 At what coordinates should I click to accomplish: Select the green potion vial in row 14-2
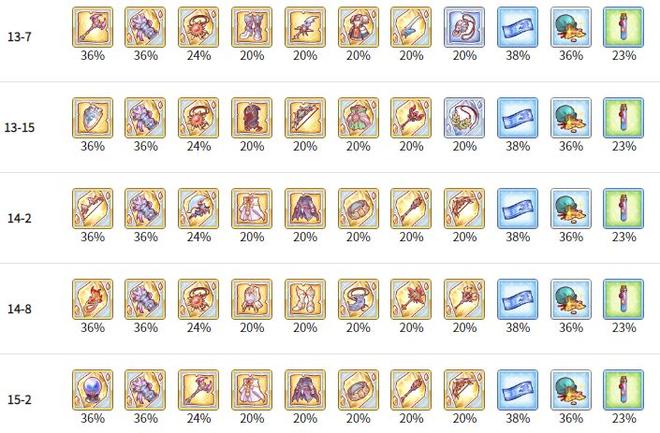tap(623, 209)
